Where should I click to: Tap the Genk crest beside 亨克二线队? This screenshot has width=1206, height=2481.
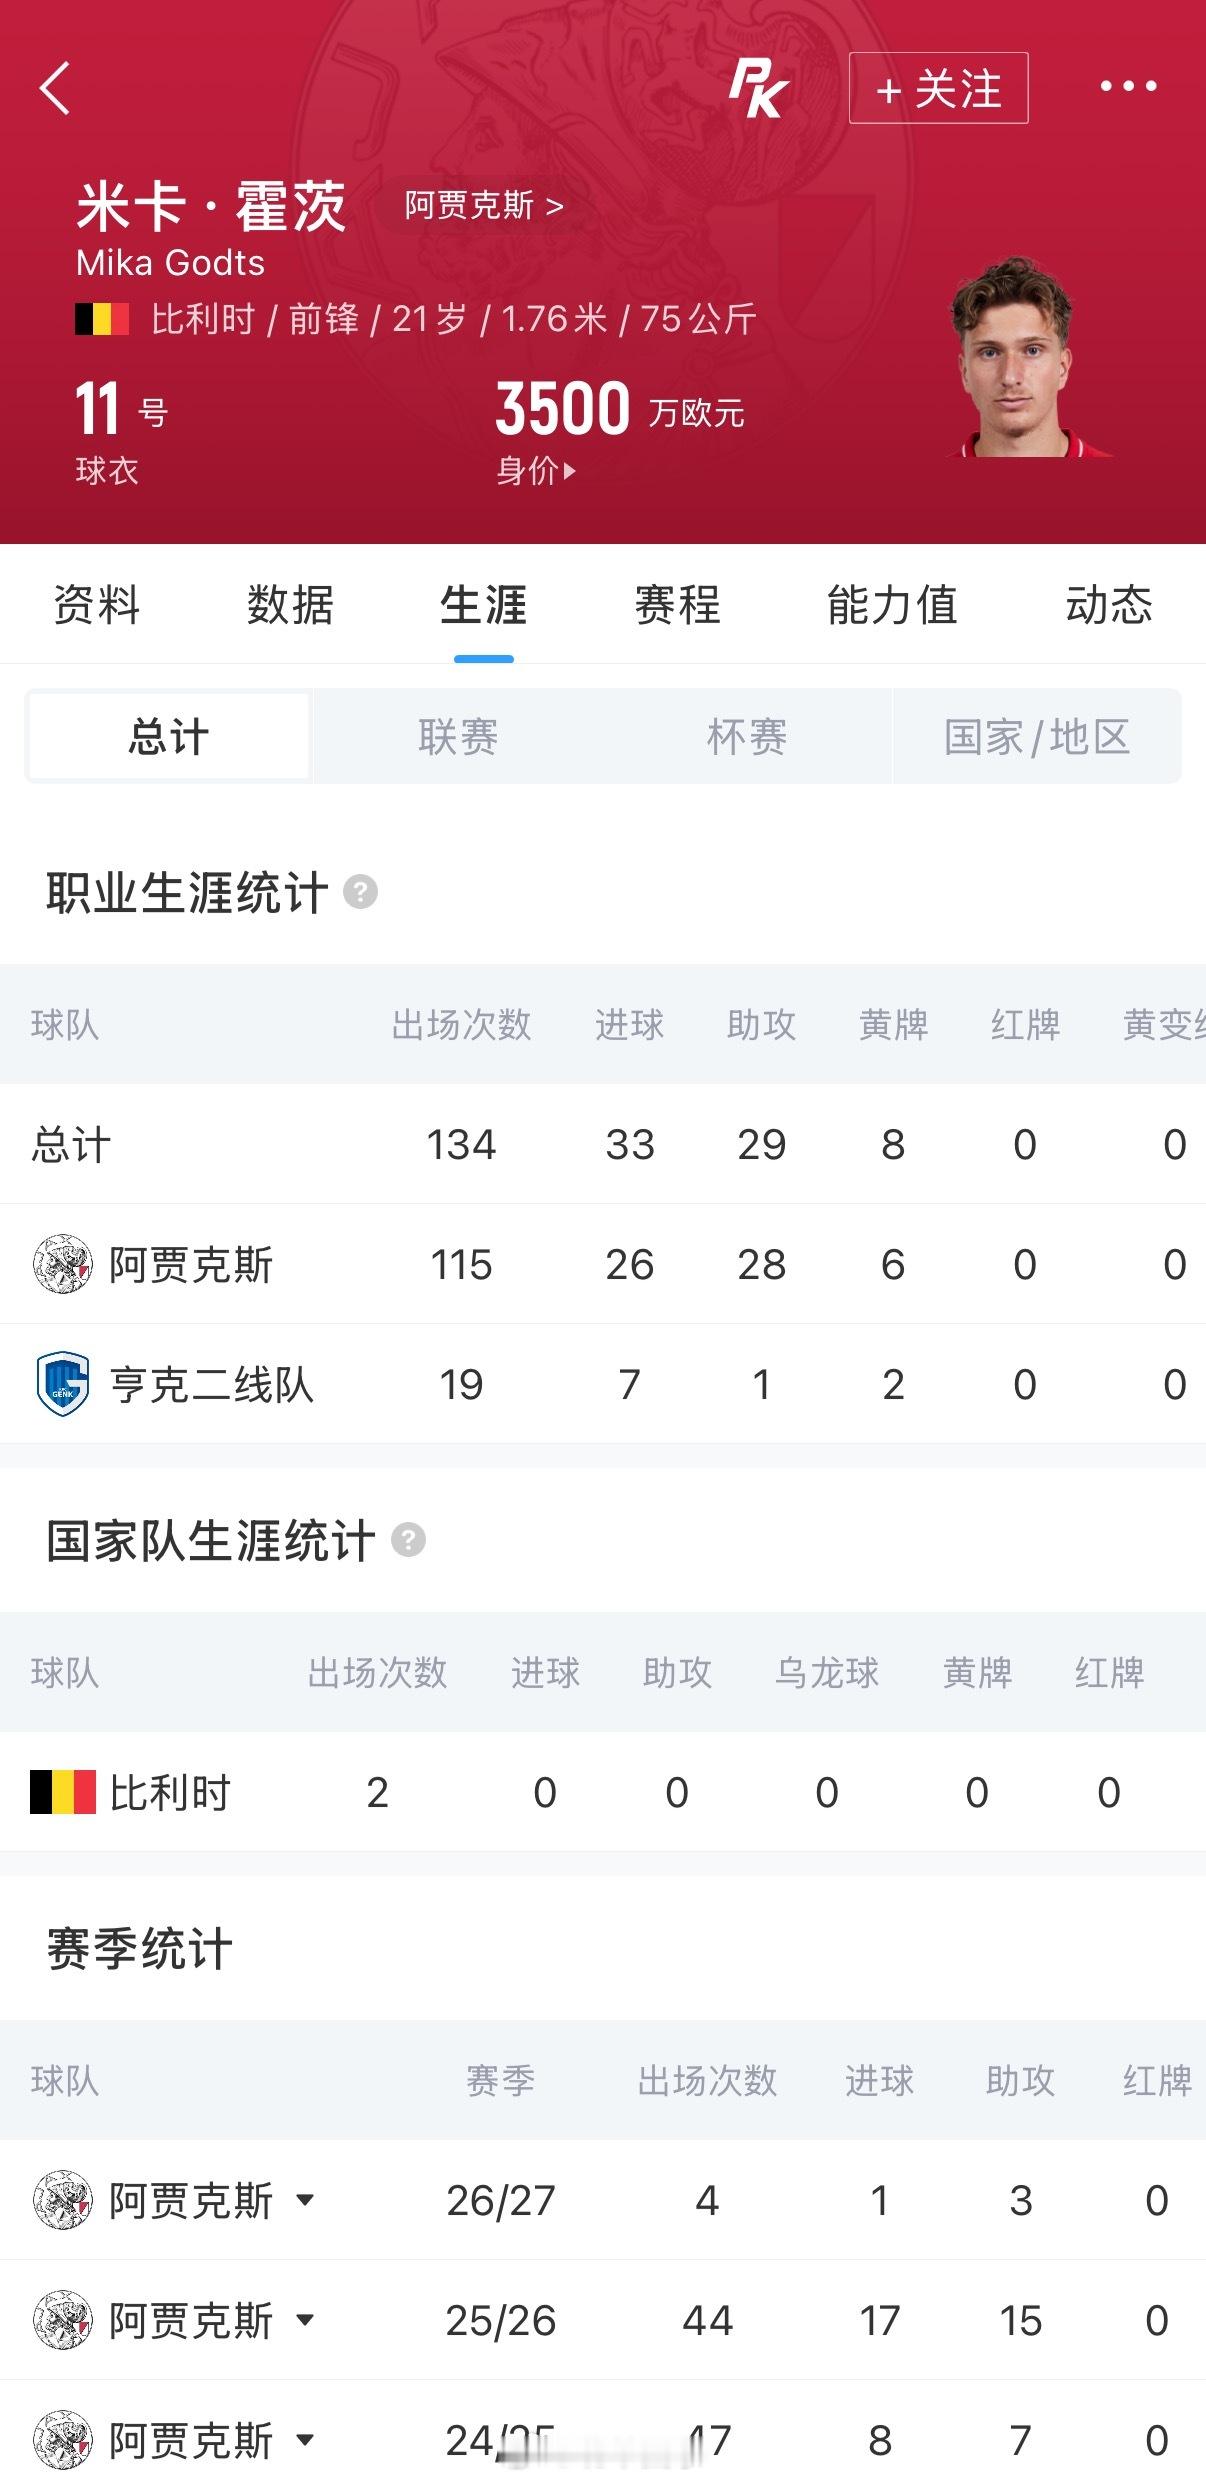pyautogui.click(x=63, y=1384)
